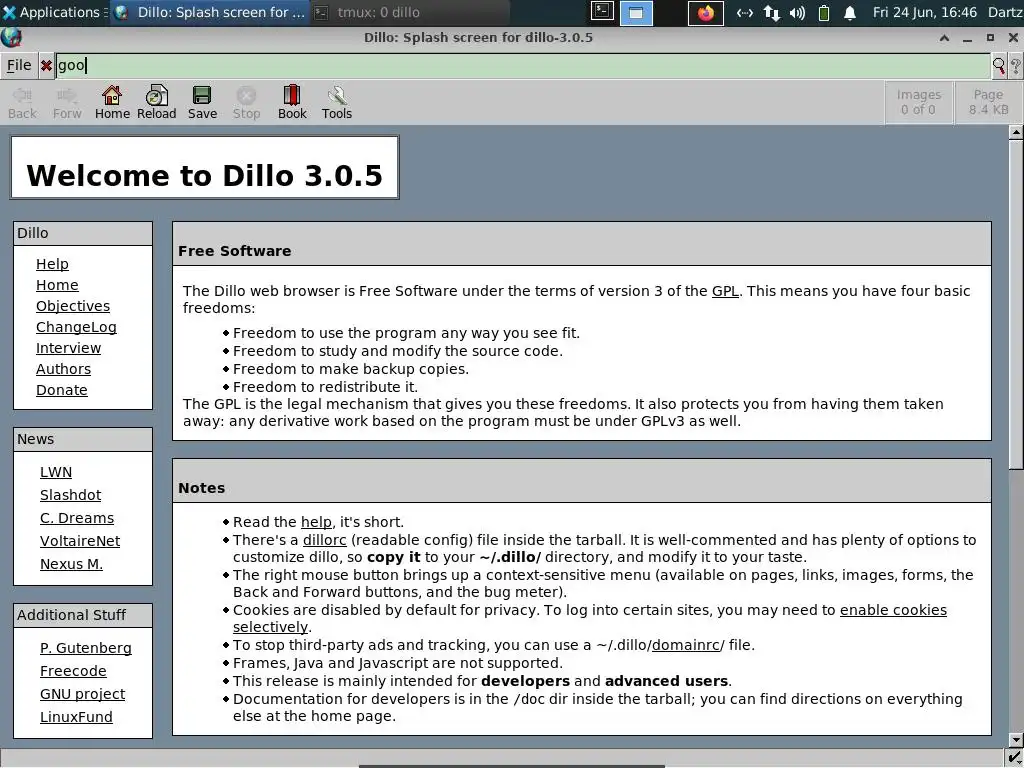Screen dimensions: 1024x768
Task: Click the Images 0 of 0 indicator
Action: point(918,103)
